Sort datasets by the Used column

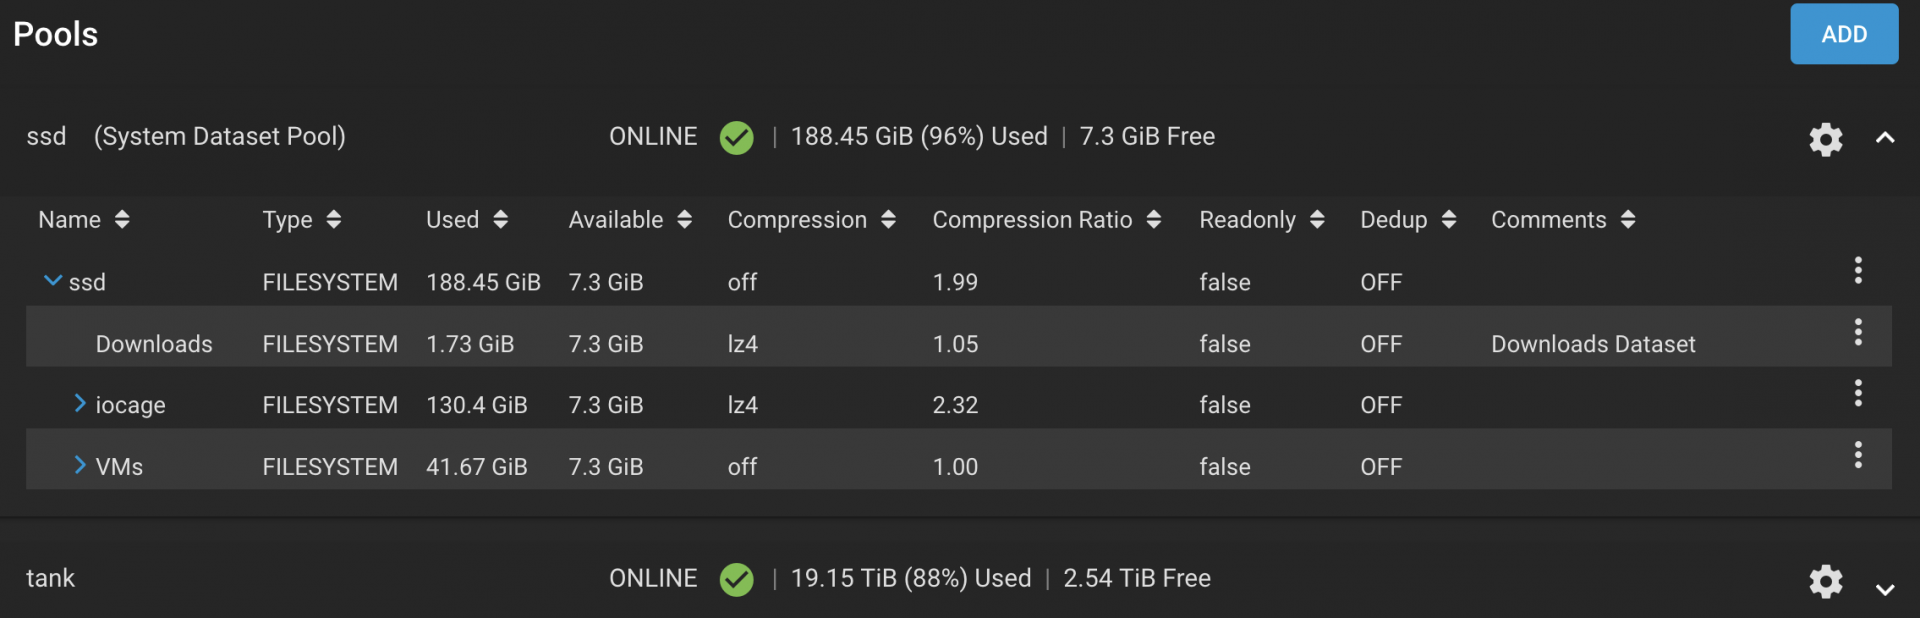pos(467,220)
